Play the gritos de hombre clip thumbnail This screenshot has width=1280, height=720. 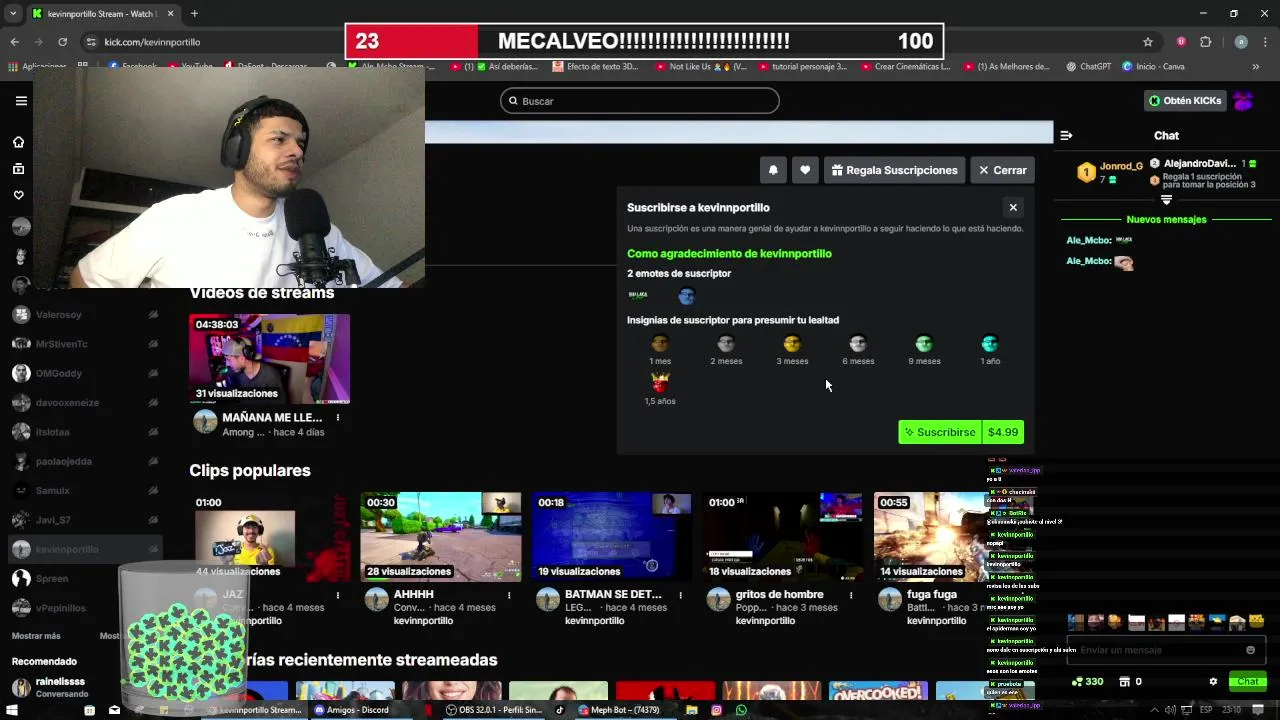coord(782,537)
